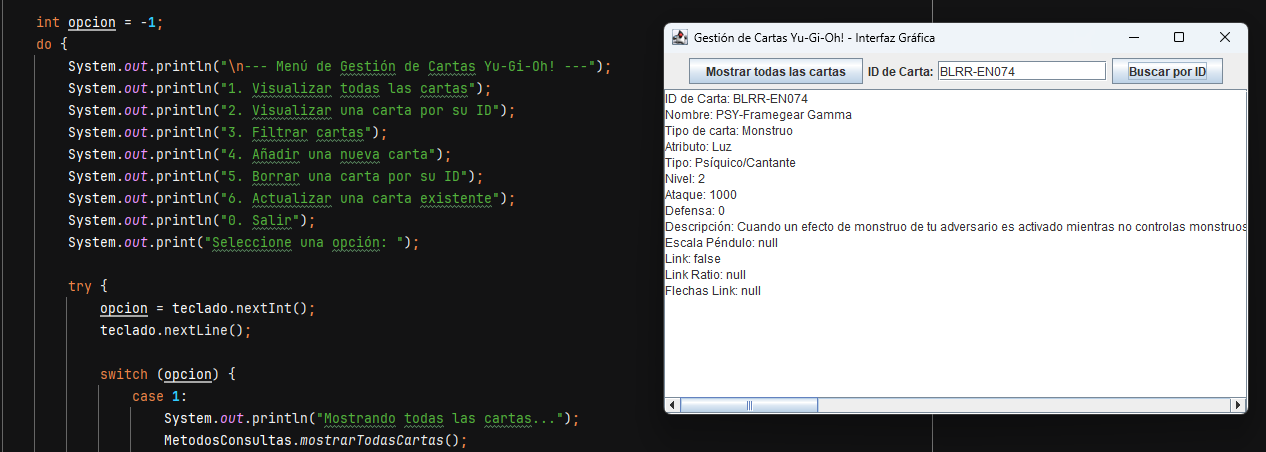Click the '0. Salir' code line
The height and width of the screenshot is (452, 1266).
(x=191, y=220)
